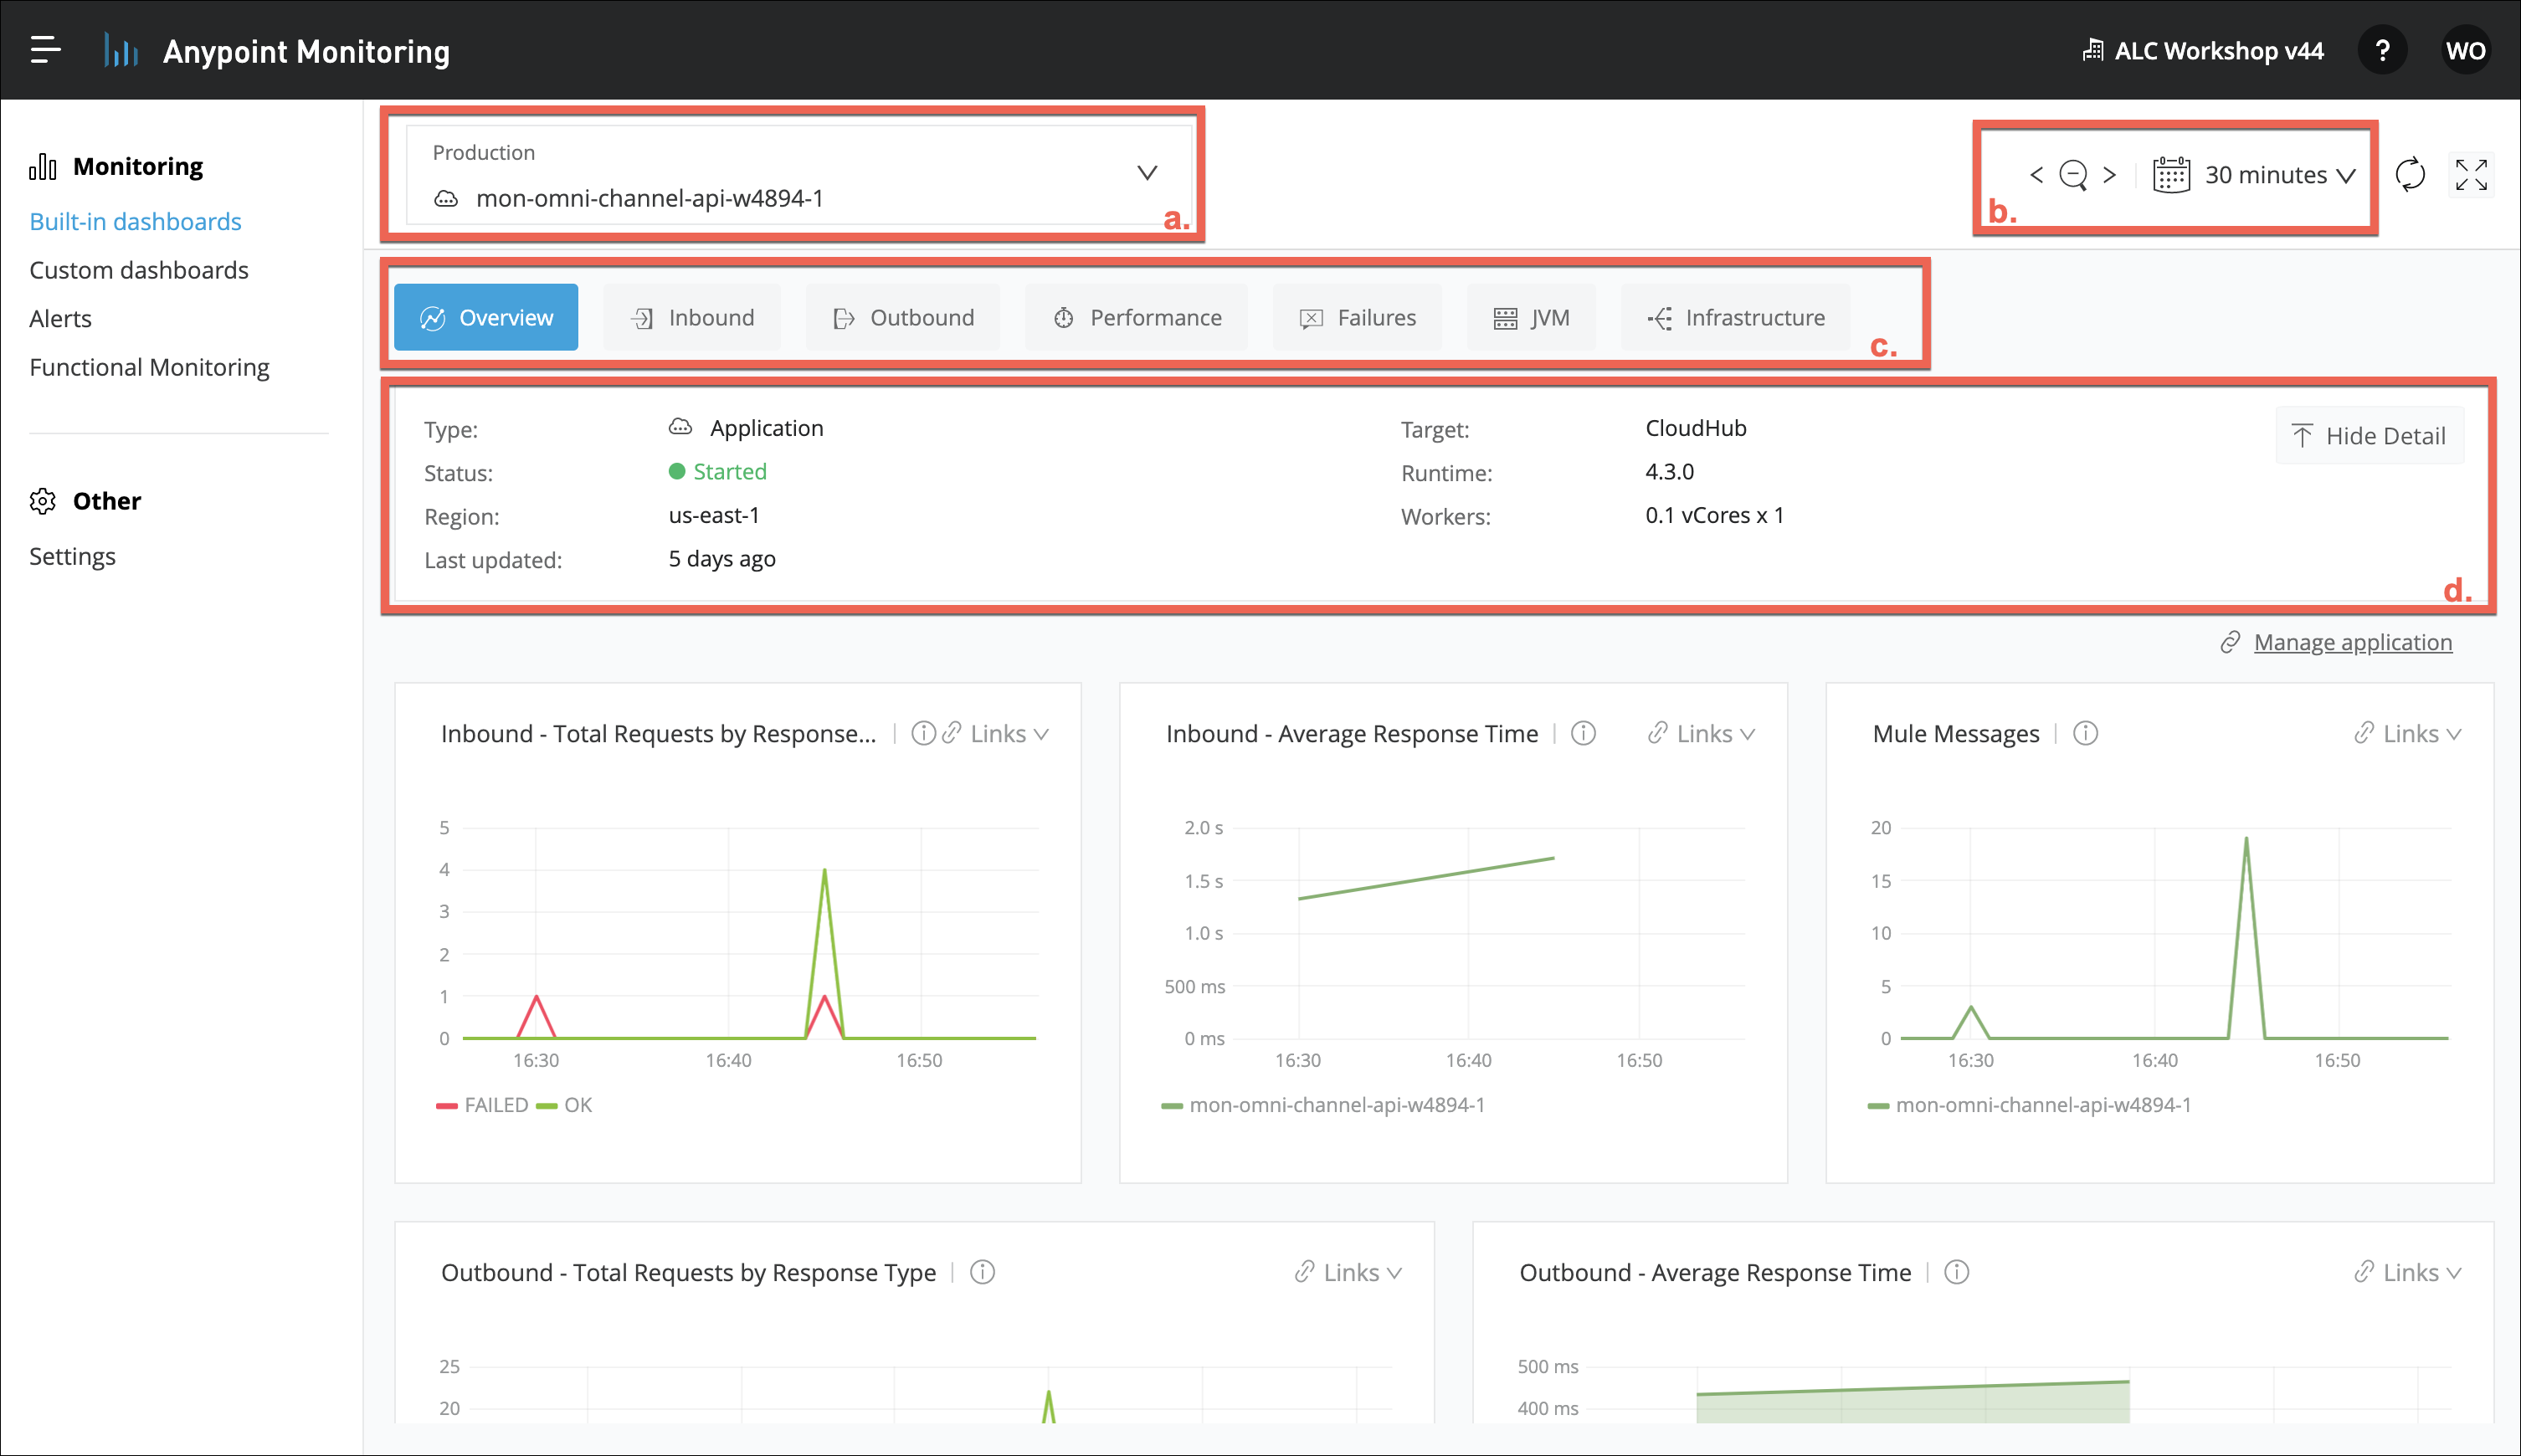Open the hamburger navigation menu
Image resolution: width=2521 pixels, height=1456 pixels.
[45, 50]
